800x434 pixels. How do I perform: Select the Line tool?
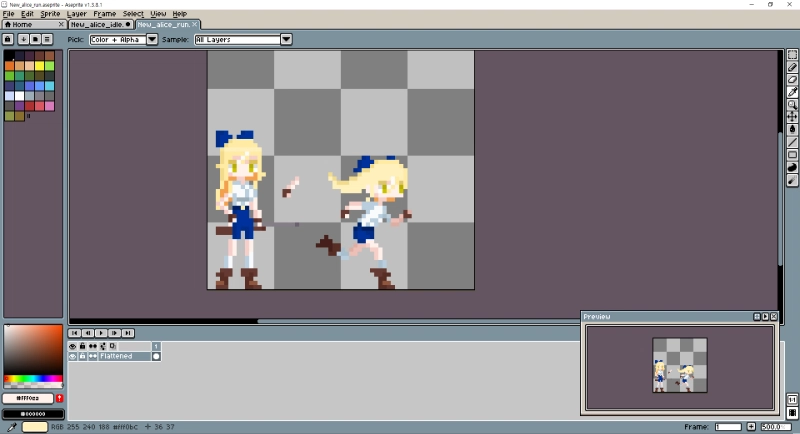click(792, 142)
